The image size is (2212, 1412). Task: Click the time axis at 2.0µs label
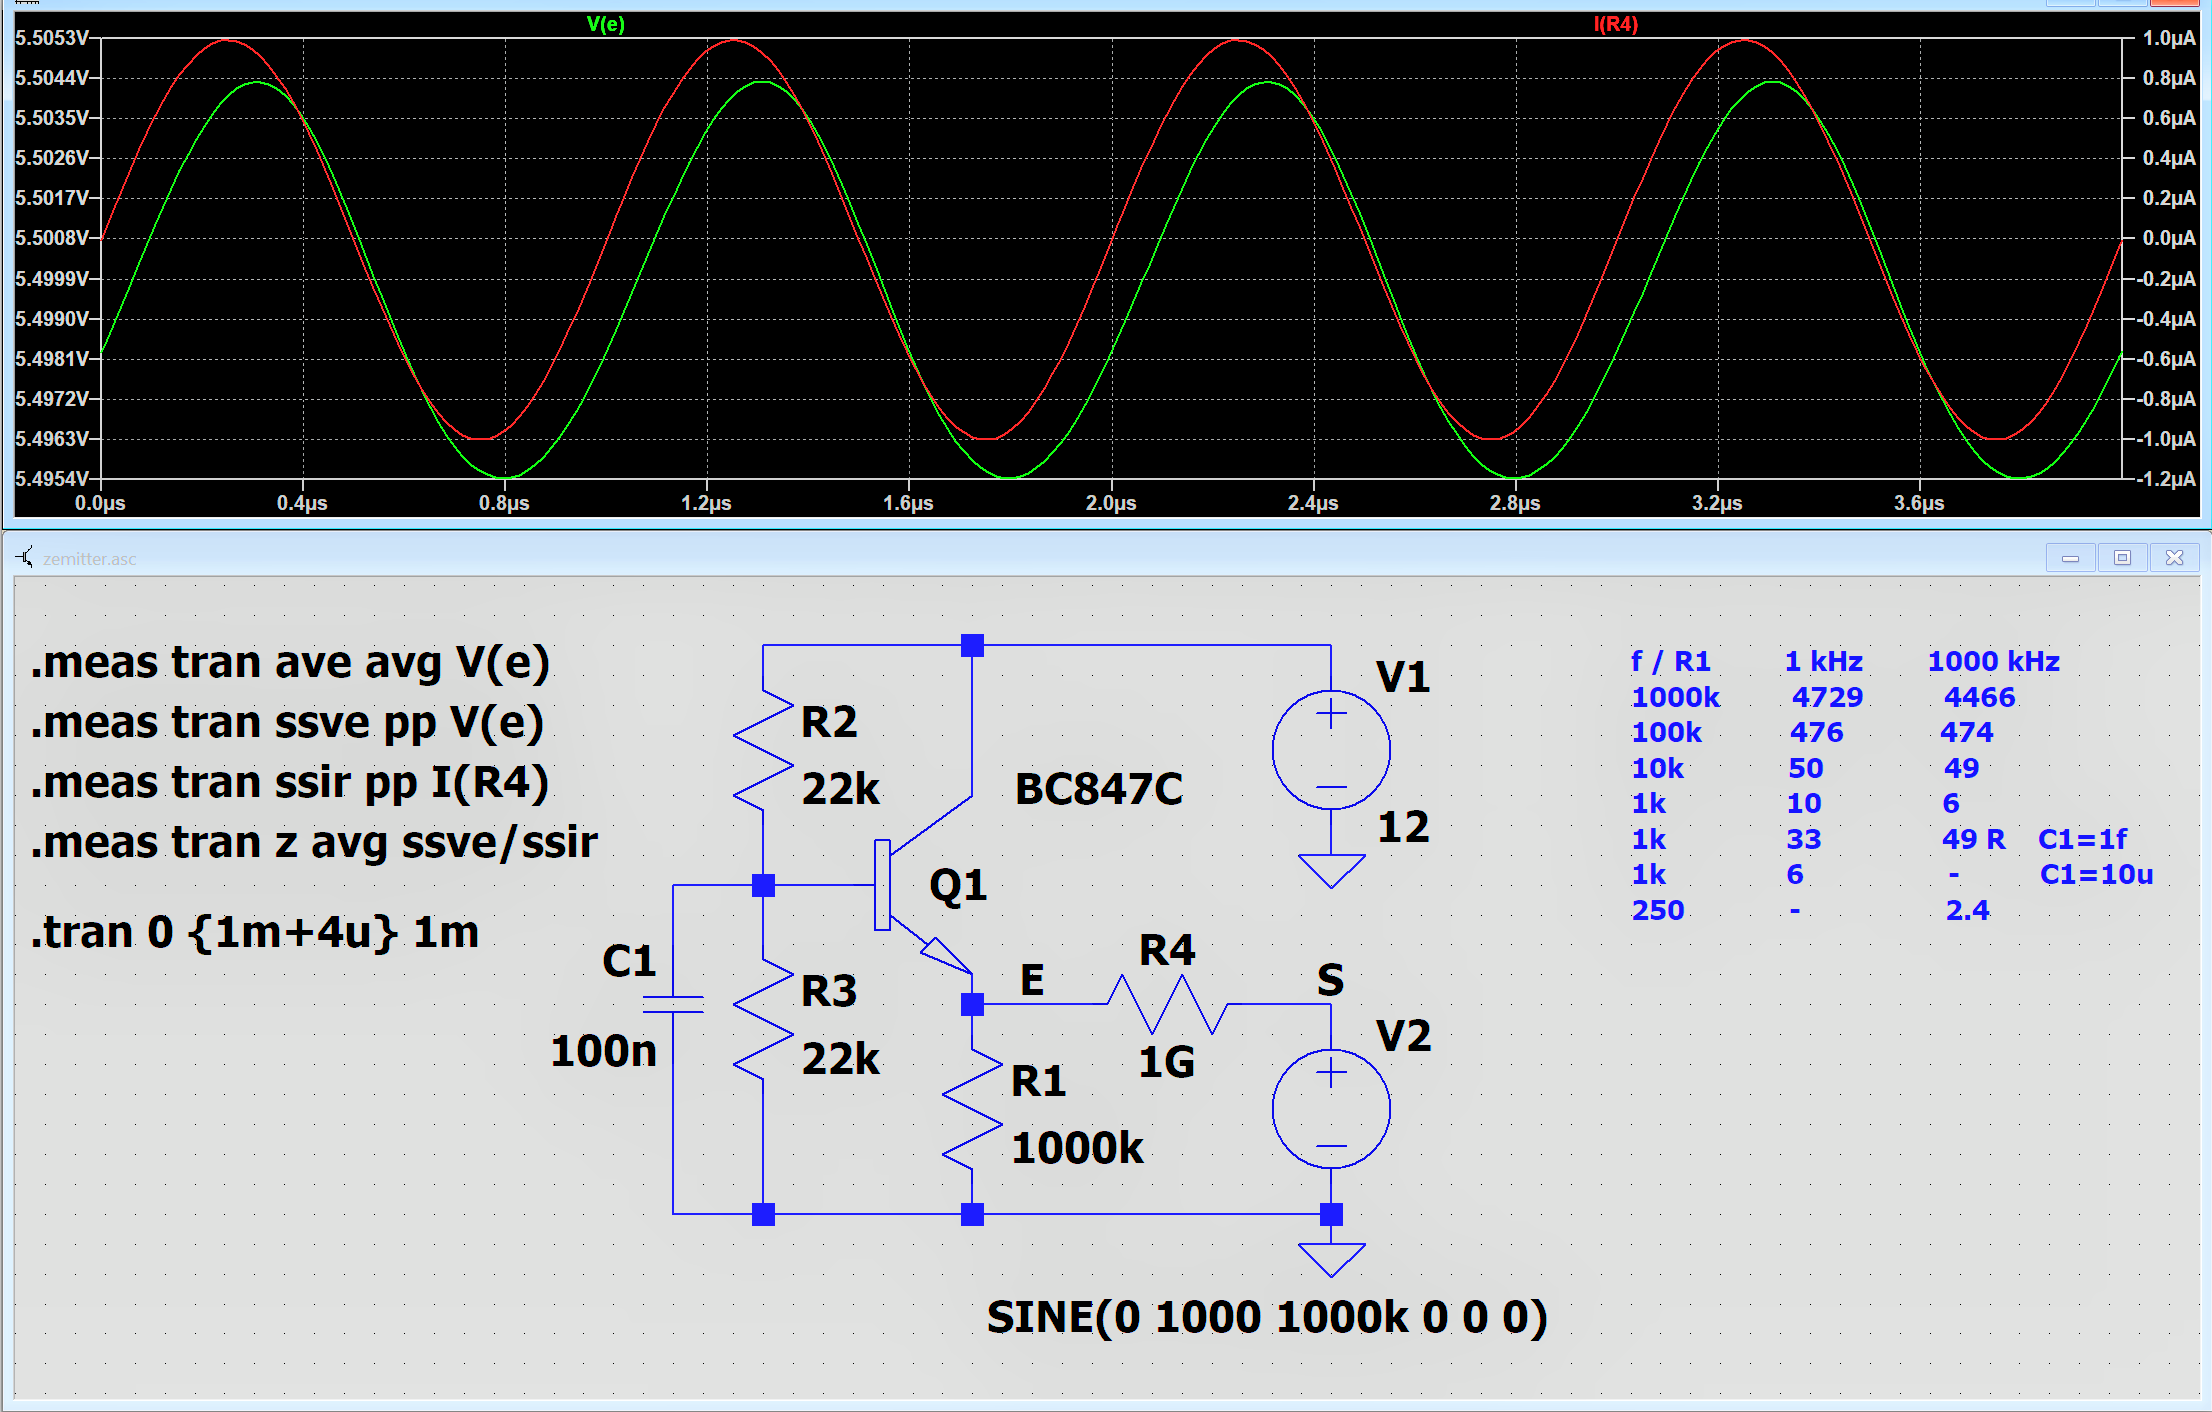(1110, 503)
